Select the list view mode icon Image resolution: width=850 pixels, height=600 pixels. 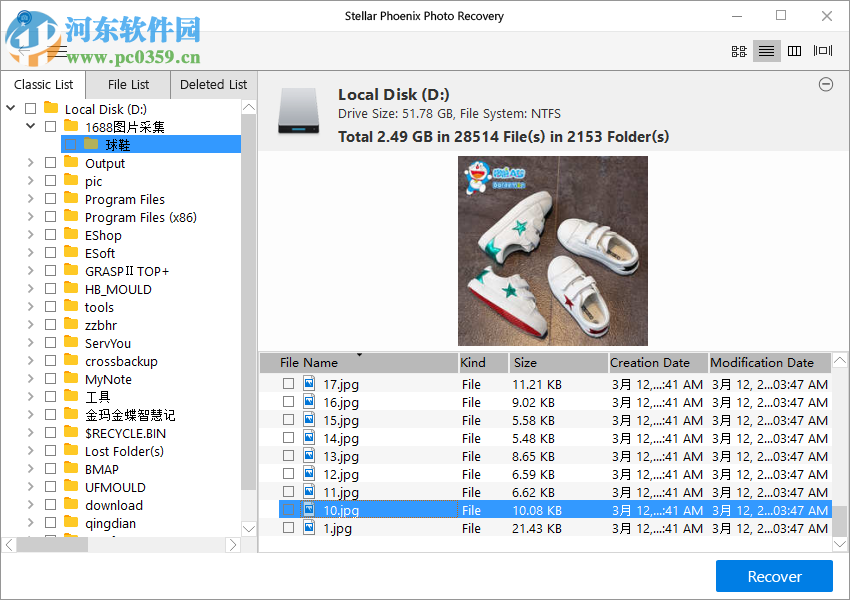(766, 50)
